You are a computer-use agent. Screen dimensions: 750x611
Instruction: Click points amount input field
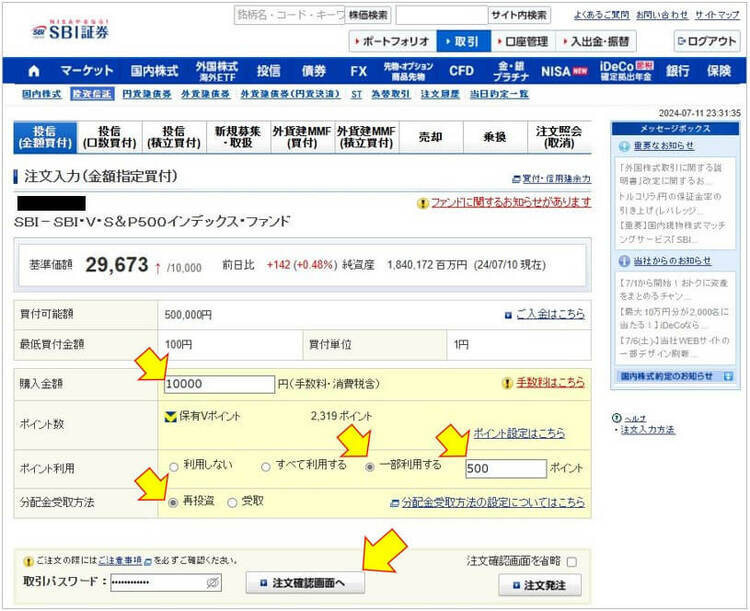coord(506,468)
